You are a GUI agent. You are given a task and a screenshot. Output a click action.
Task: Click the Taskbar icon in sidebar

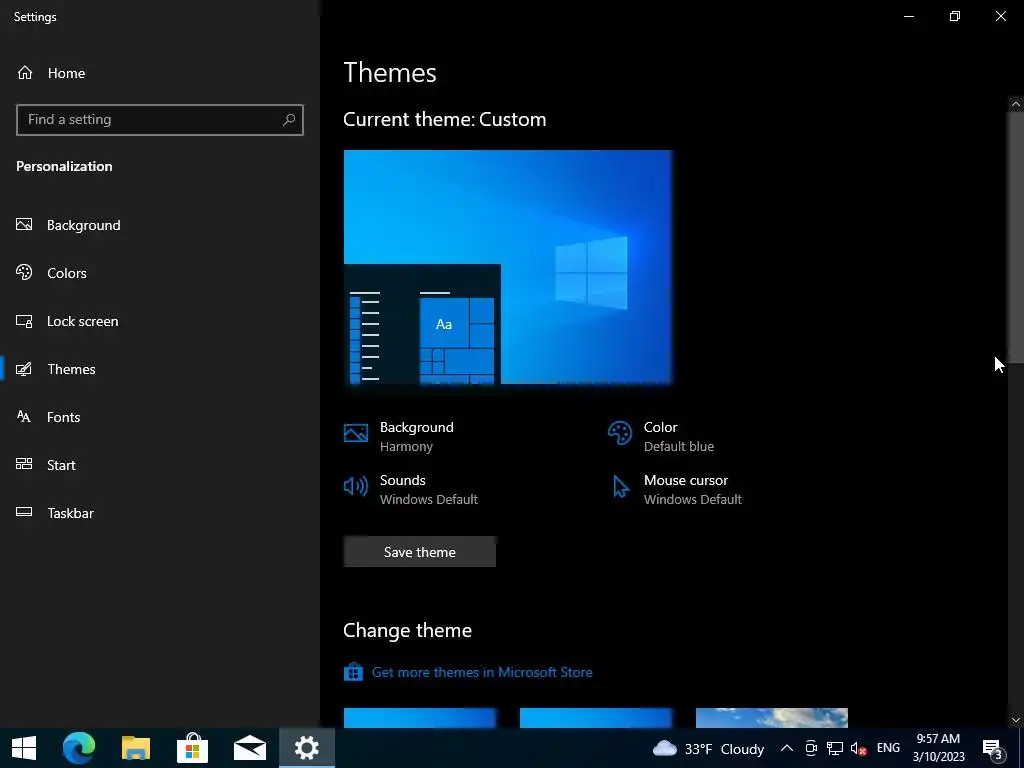[24, 512]
